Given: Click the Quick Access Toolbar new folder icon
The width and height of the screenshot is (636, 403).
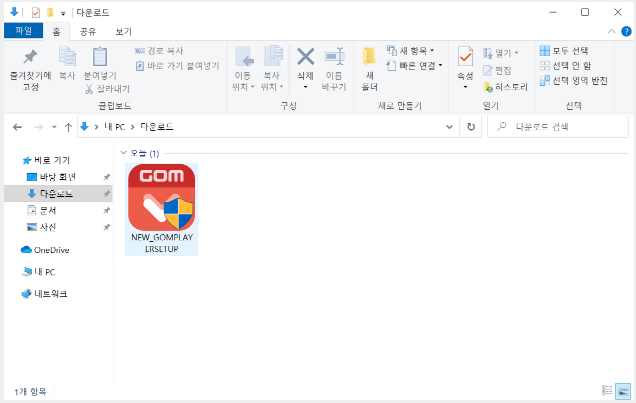Looking at the screenshot, I should tap(50, 13).
